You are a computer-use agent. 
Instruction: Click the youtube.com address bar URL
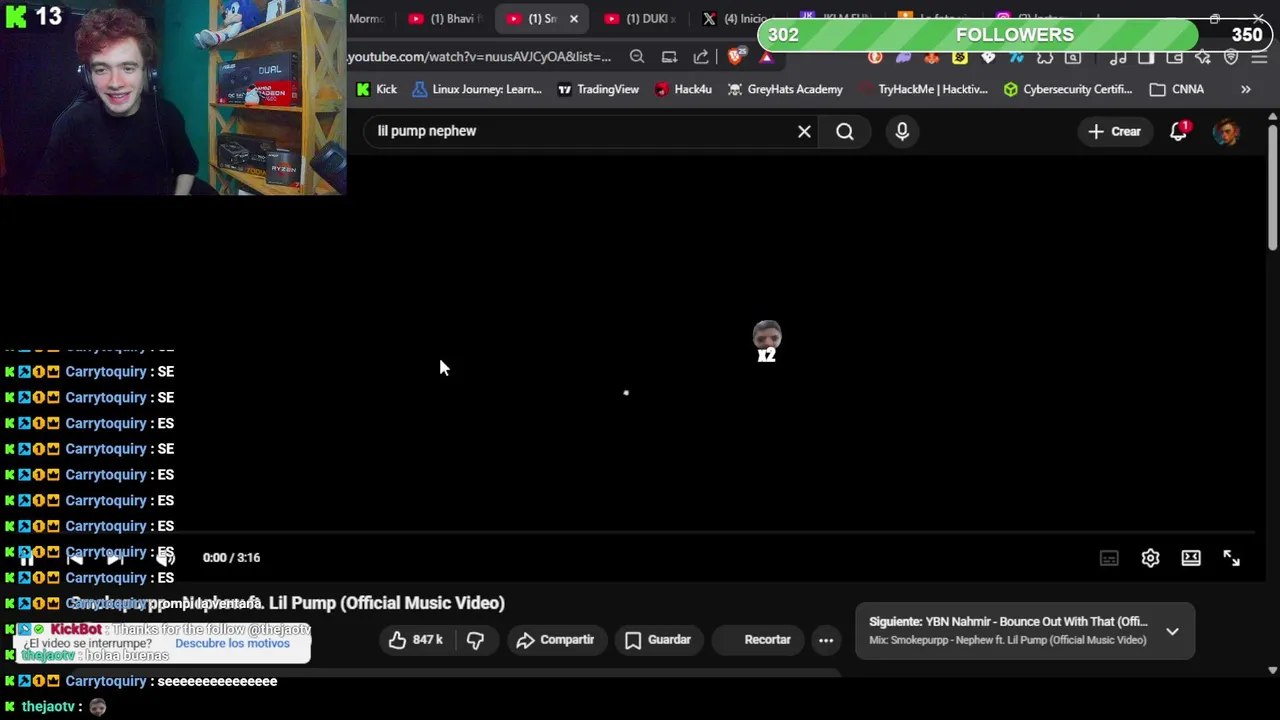(x=479, y=57)
